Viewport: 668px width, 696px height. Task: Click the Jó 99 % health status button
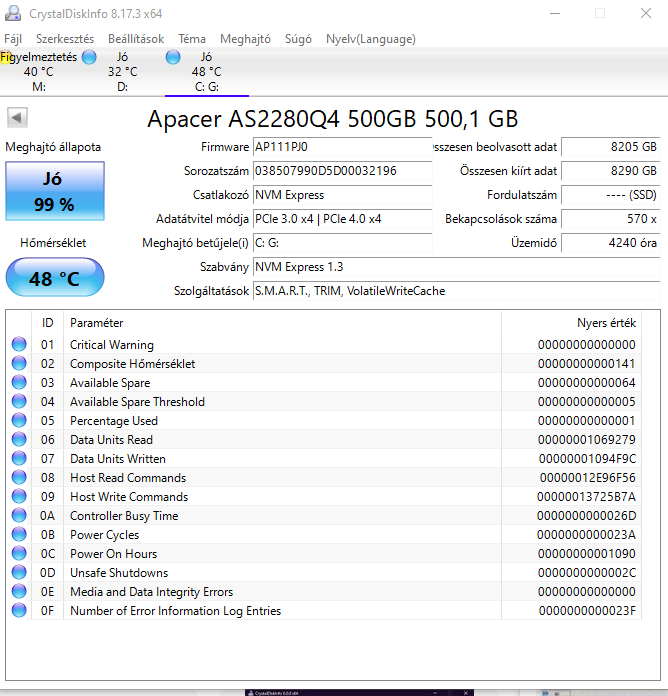click(x=55, y=191)
